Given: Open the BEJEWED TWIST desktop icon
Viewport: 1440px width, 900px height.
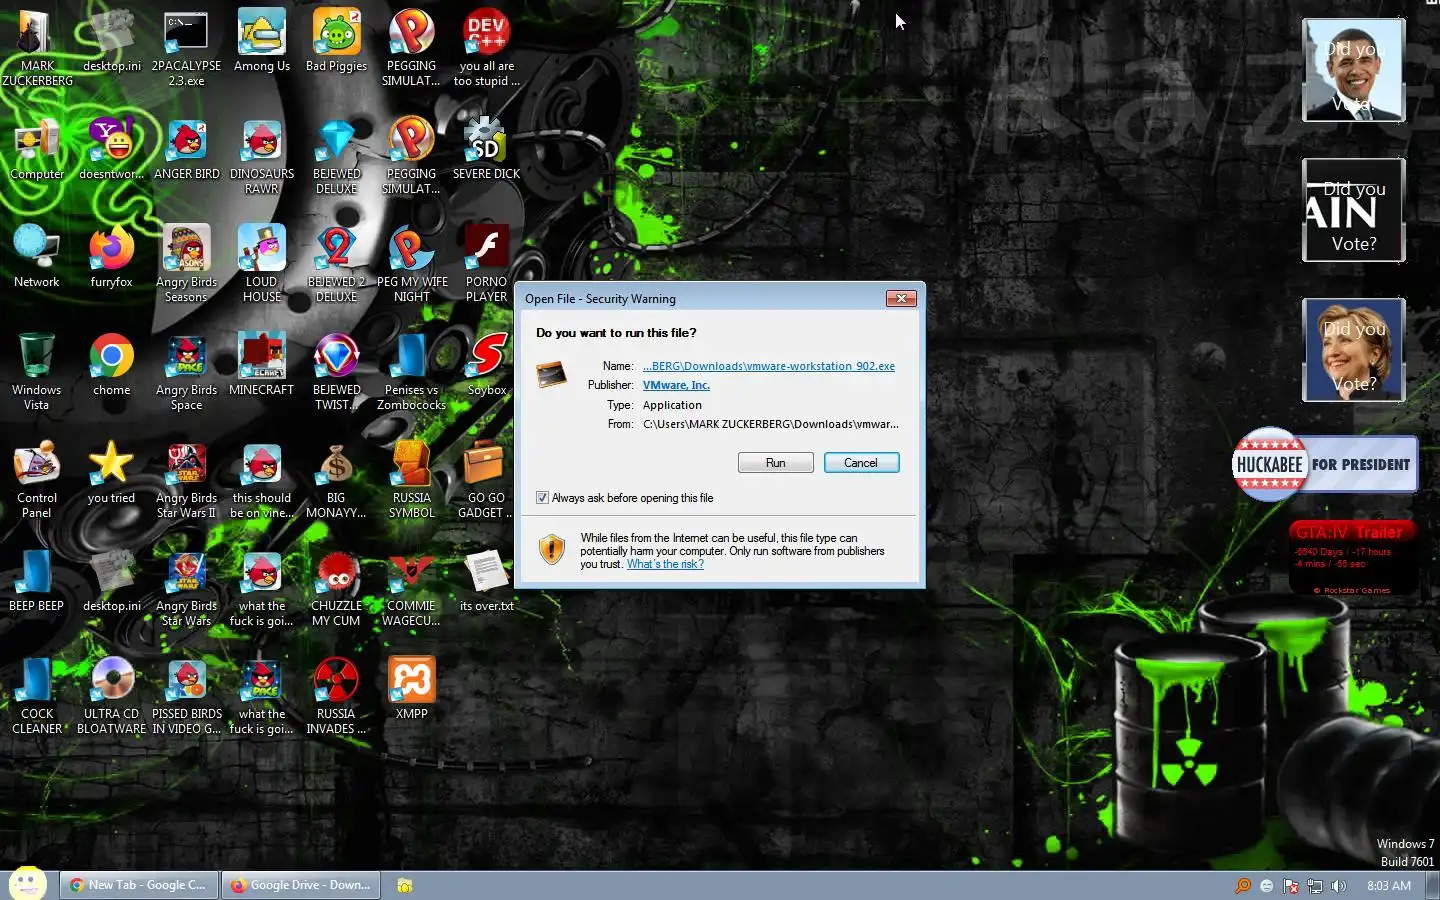Looking at the screenshot, I should (336, 370).
